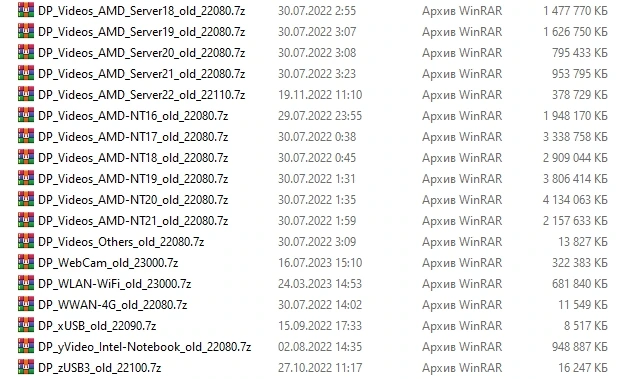Select file name DP_Videos_AMD-NT19_old_22080.7z
This screenshot has height=379, width=624.
coord(133,179)
